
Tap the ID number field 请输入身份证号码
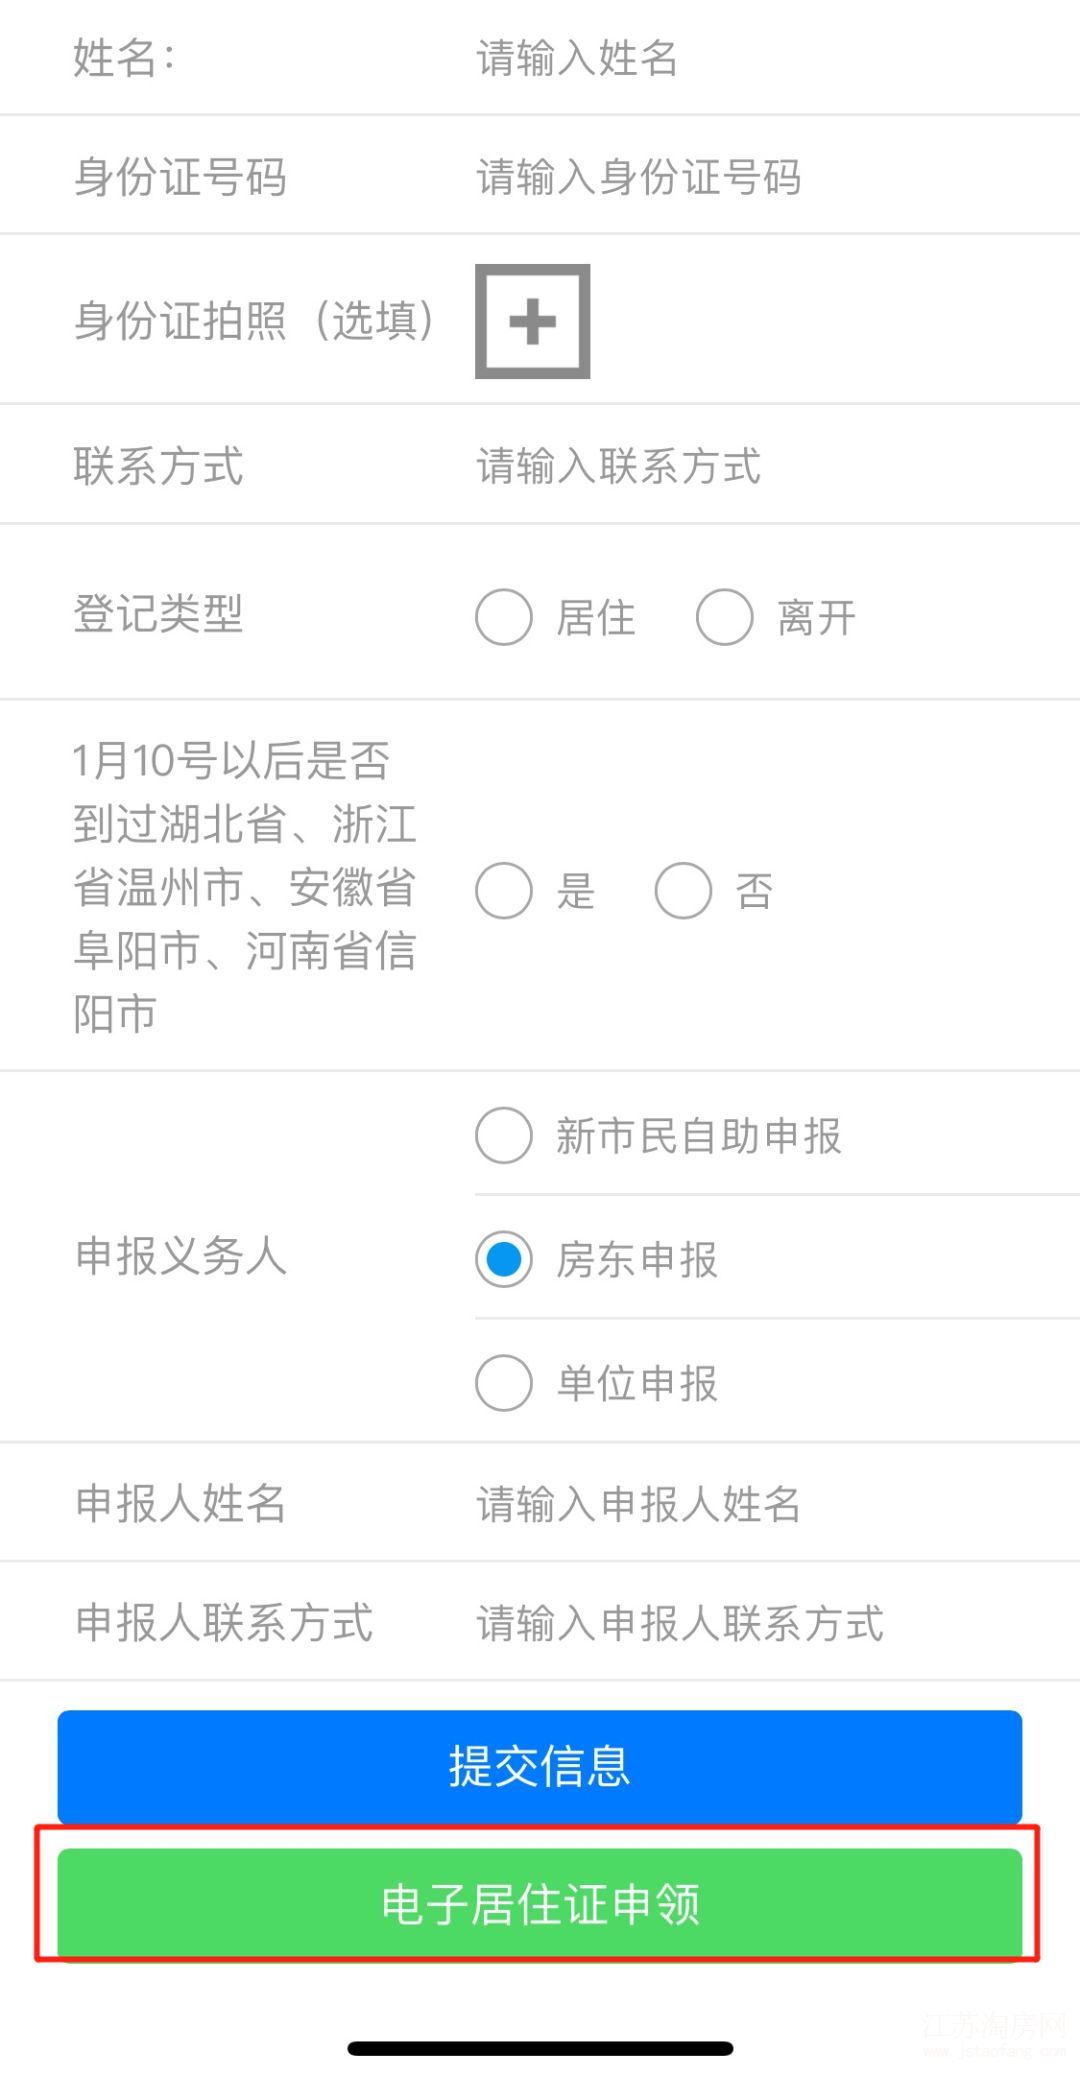point(640,179)
